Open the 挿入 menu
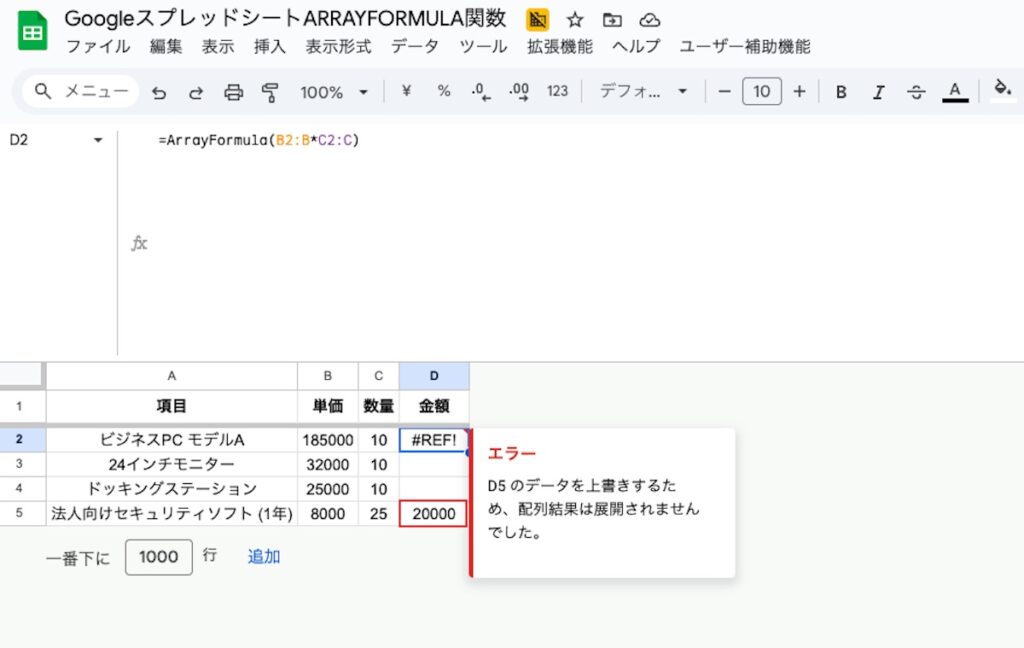The height and width of the screenshot is (648, 1024). (x=270, y=46)
